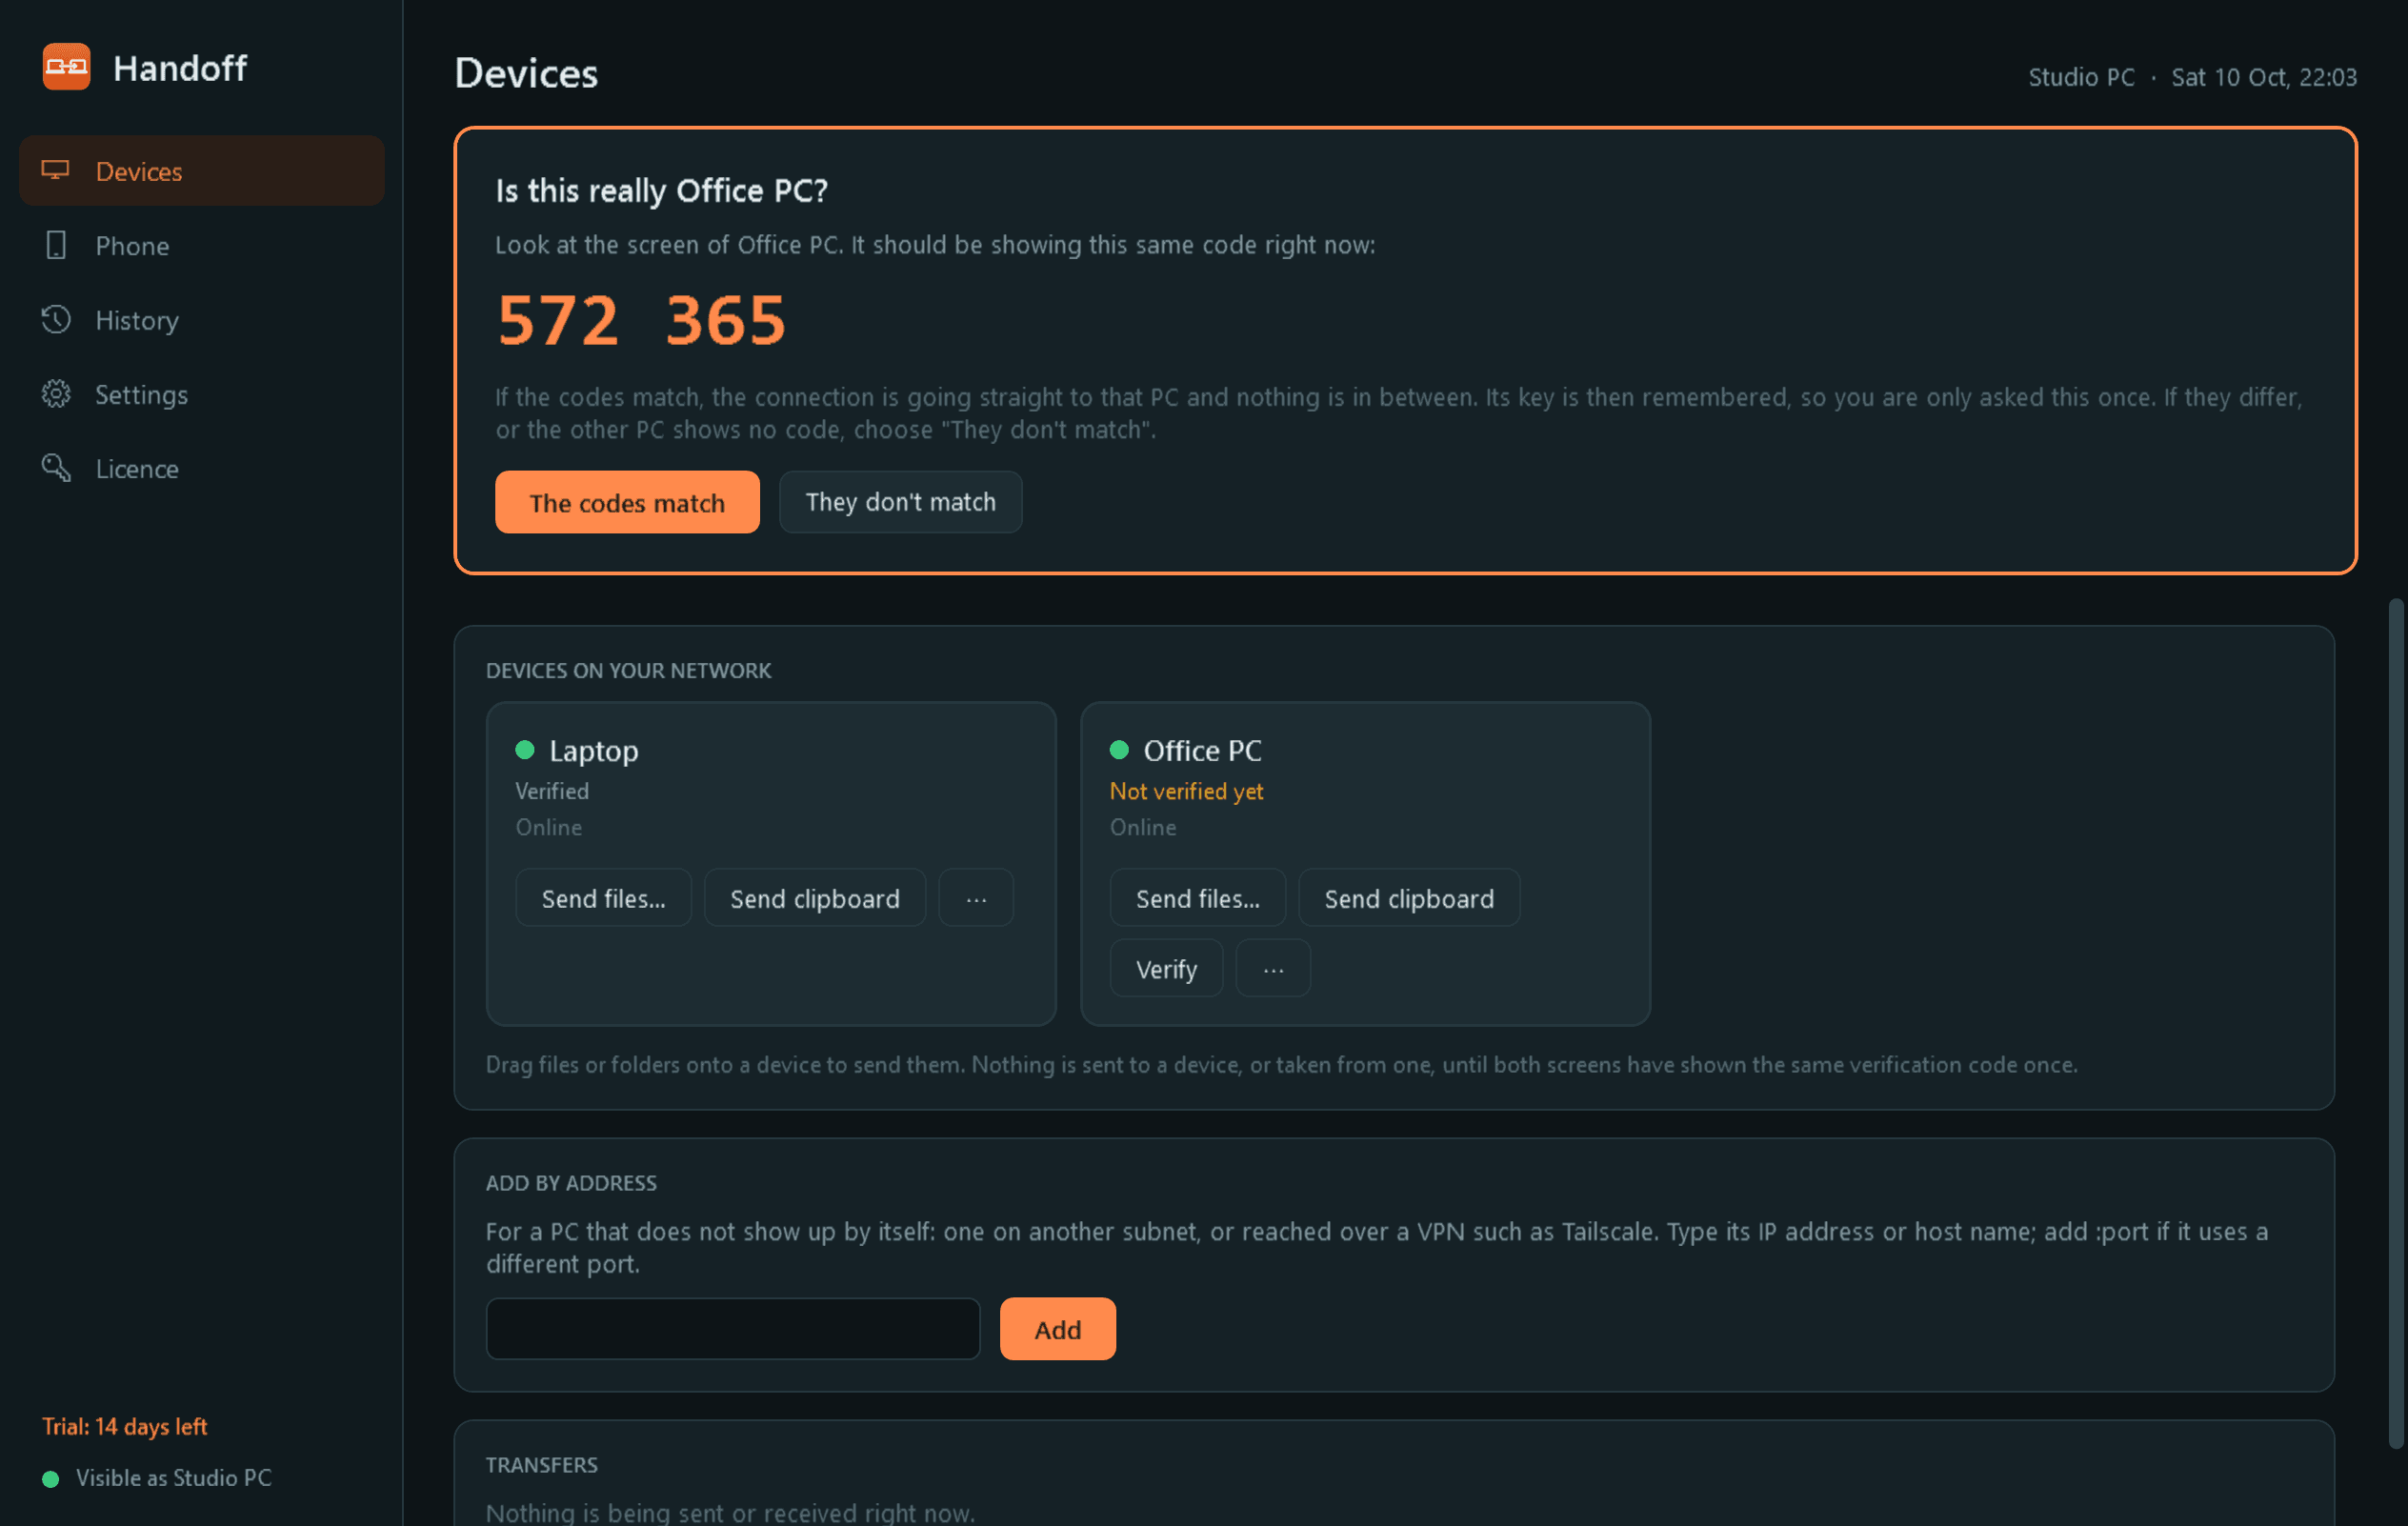The image size is (2408, 1526).
Task: Open the Settings section
Action: coord(202,394)
